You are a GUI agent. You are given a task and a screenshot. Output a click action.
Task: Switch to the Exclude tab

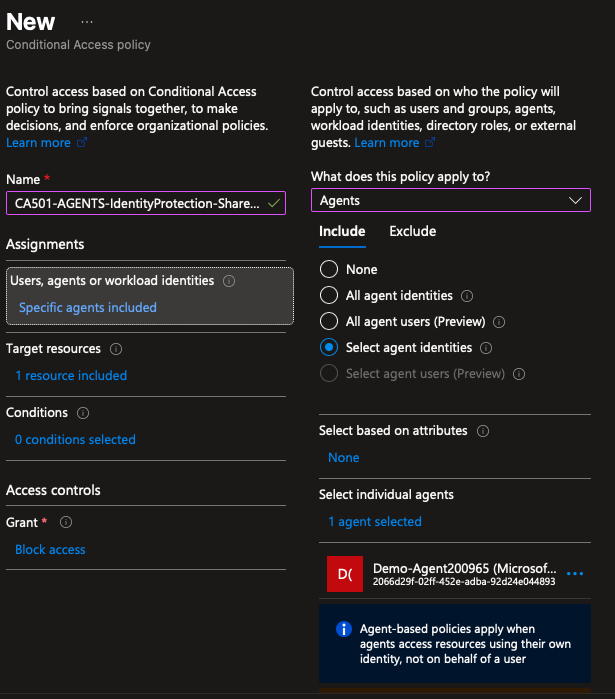(413, 231)
